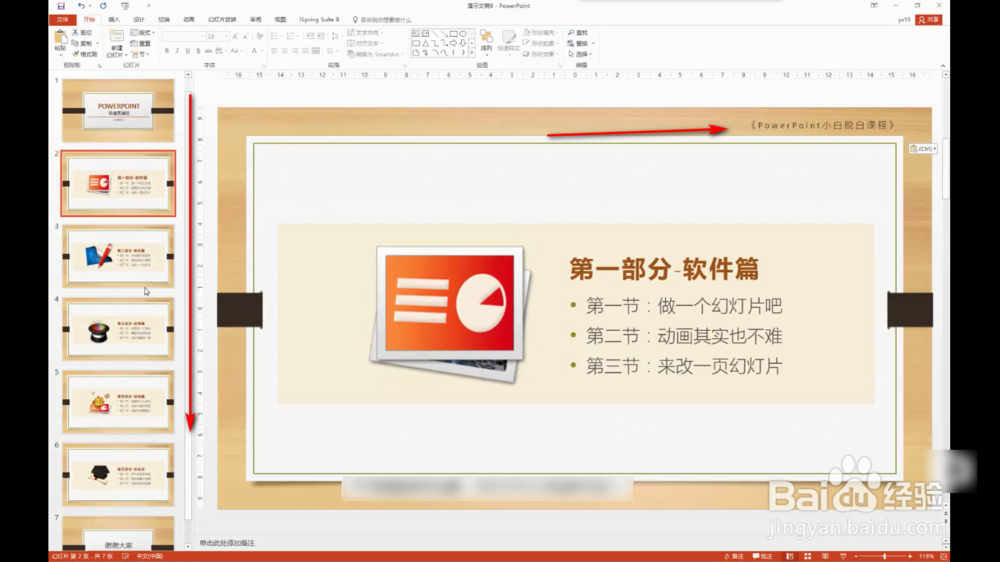The width and height of the screenshot is (1000, 562).
Task: Open Shape Outline (形状轮廓)
Action: coord(541,43)
